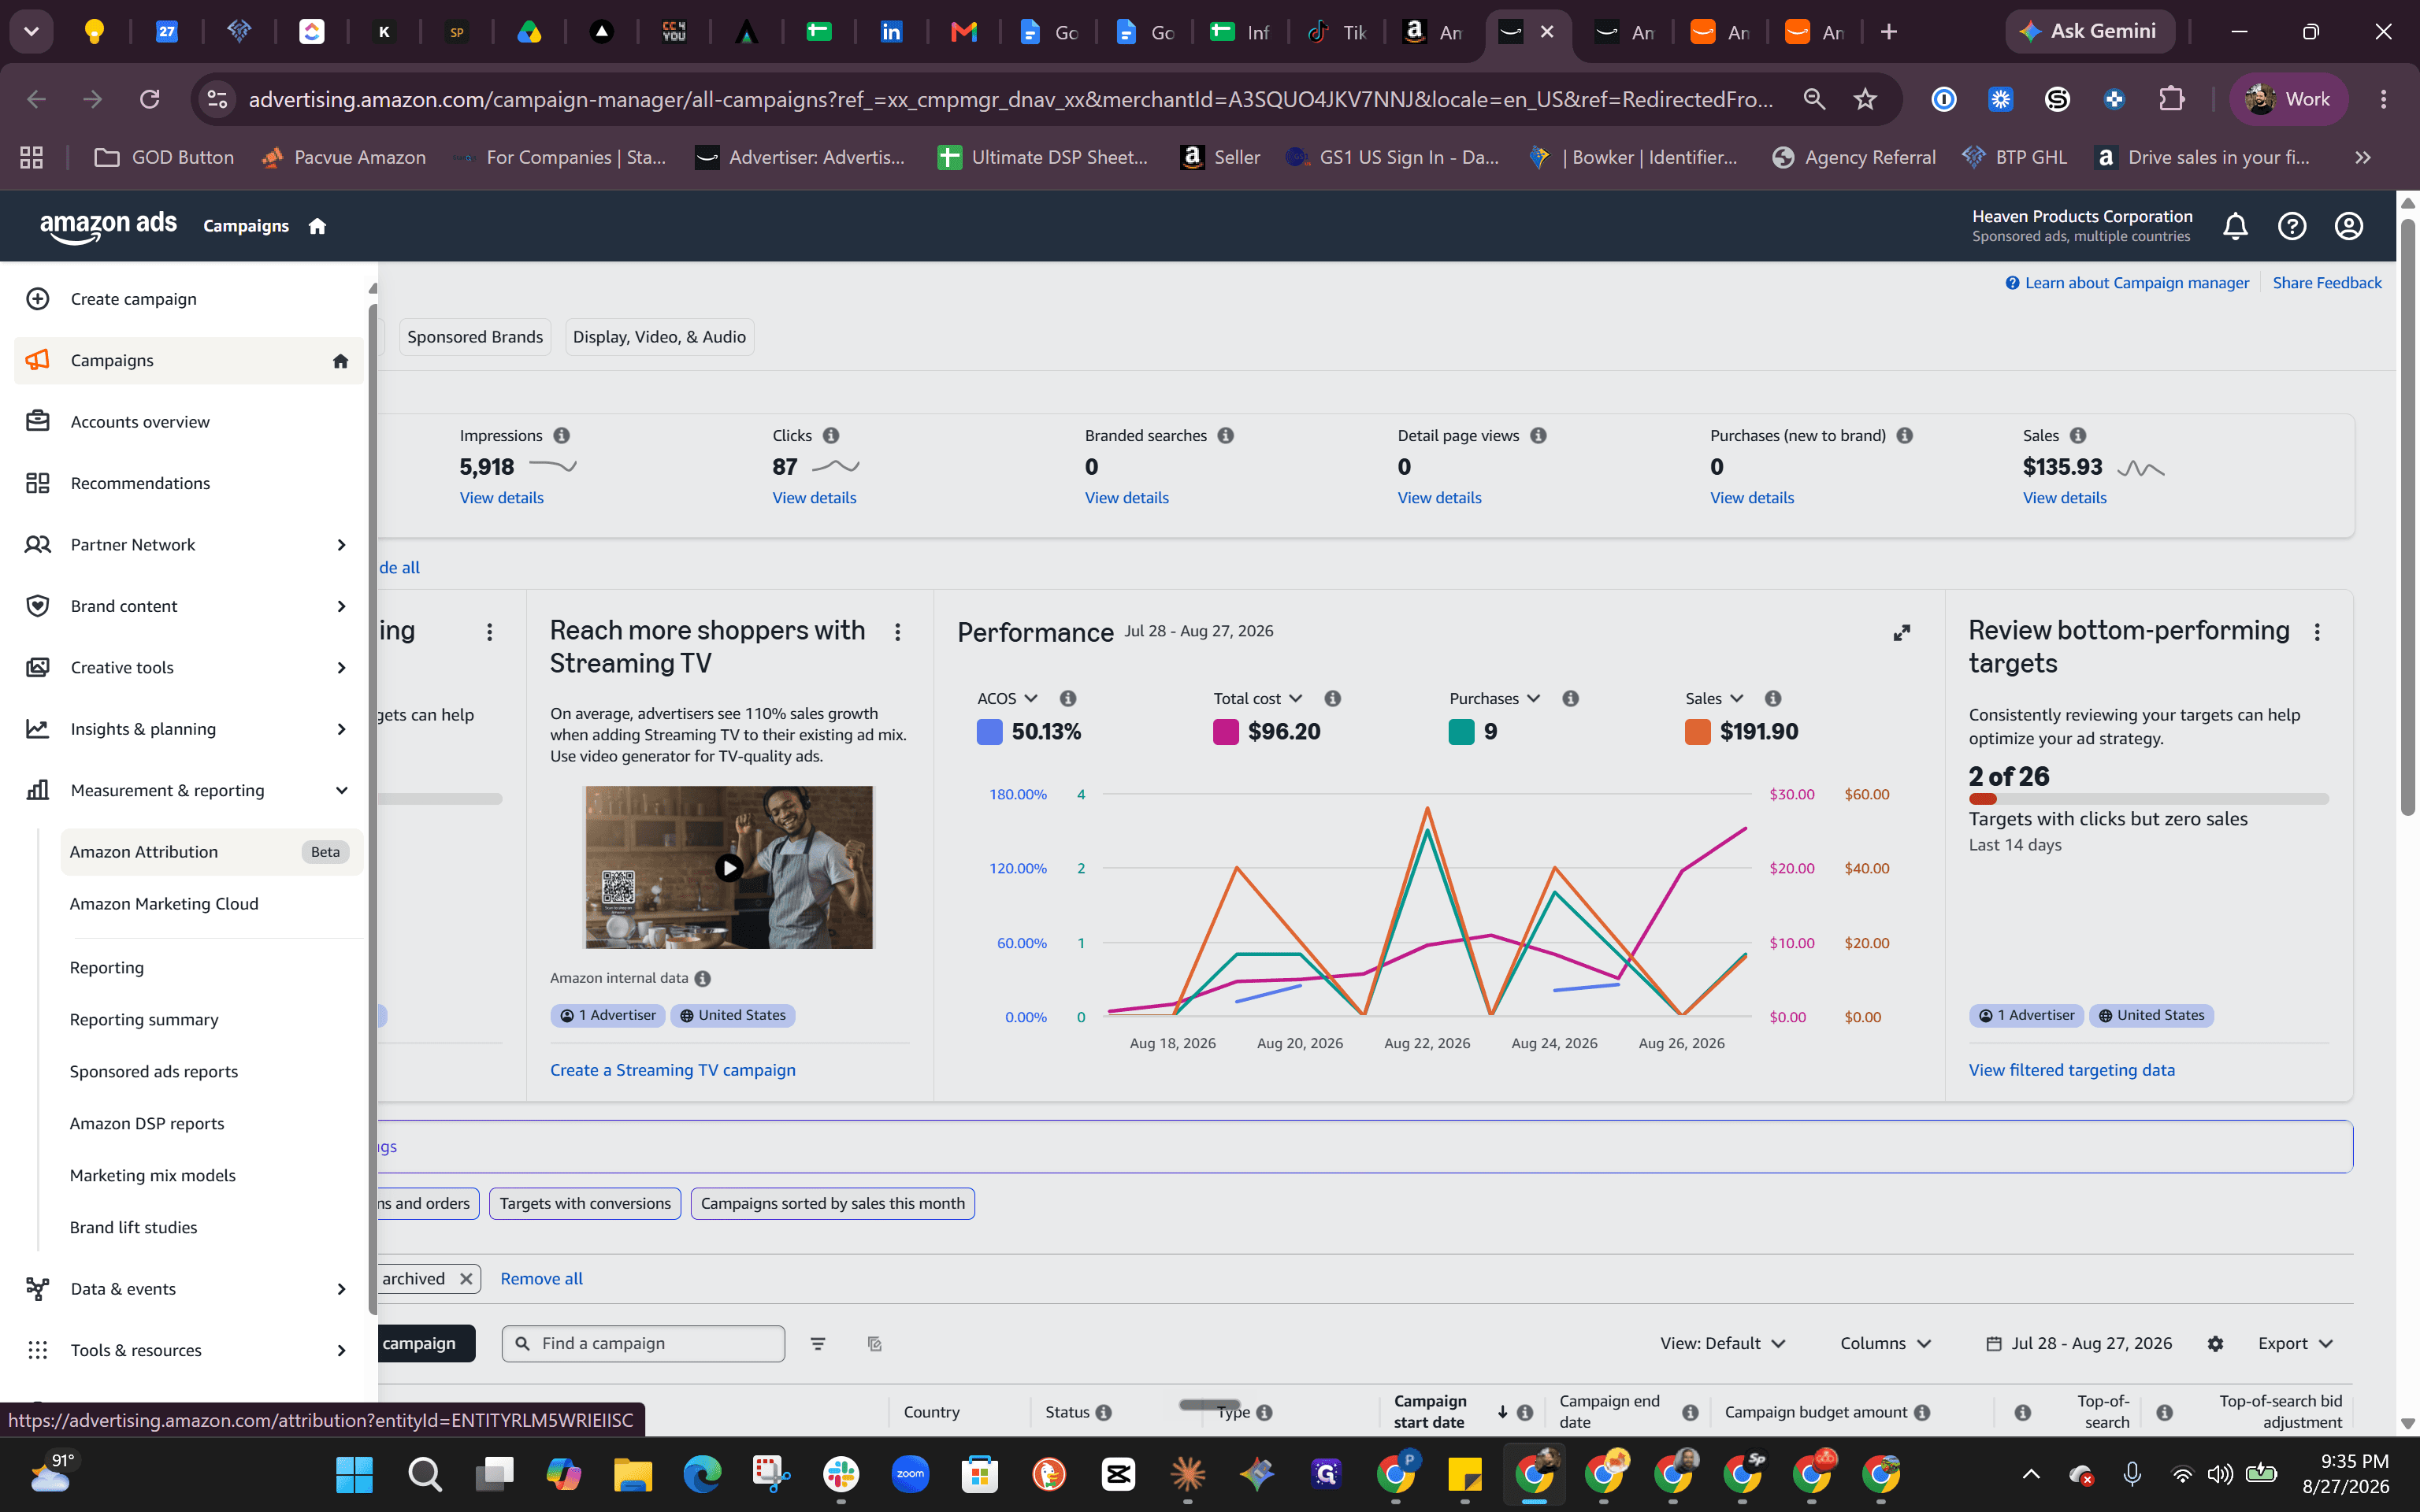Select Targets with conversions quick filter
Viewport: 2420px width, 1512px height.
pyautogui.click(x=585, y=1203)
